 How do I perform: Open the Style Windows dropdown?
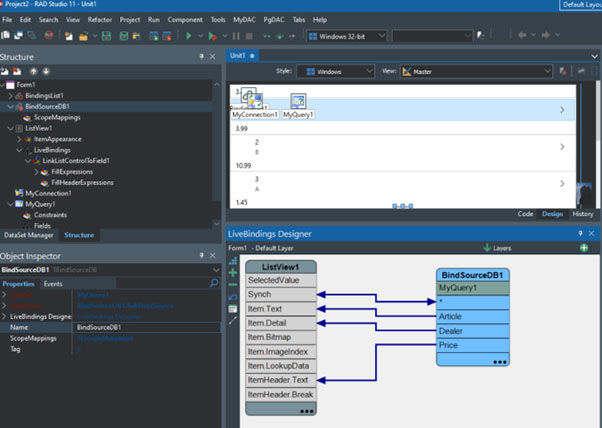(x=336, y=71)
